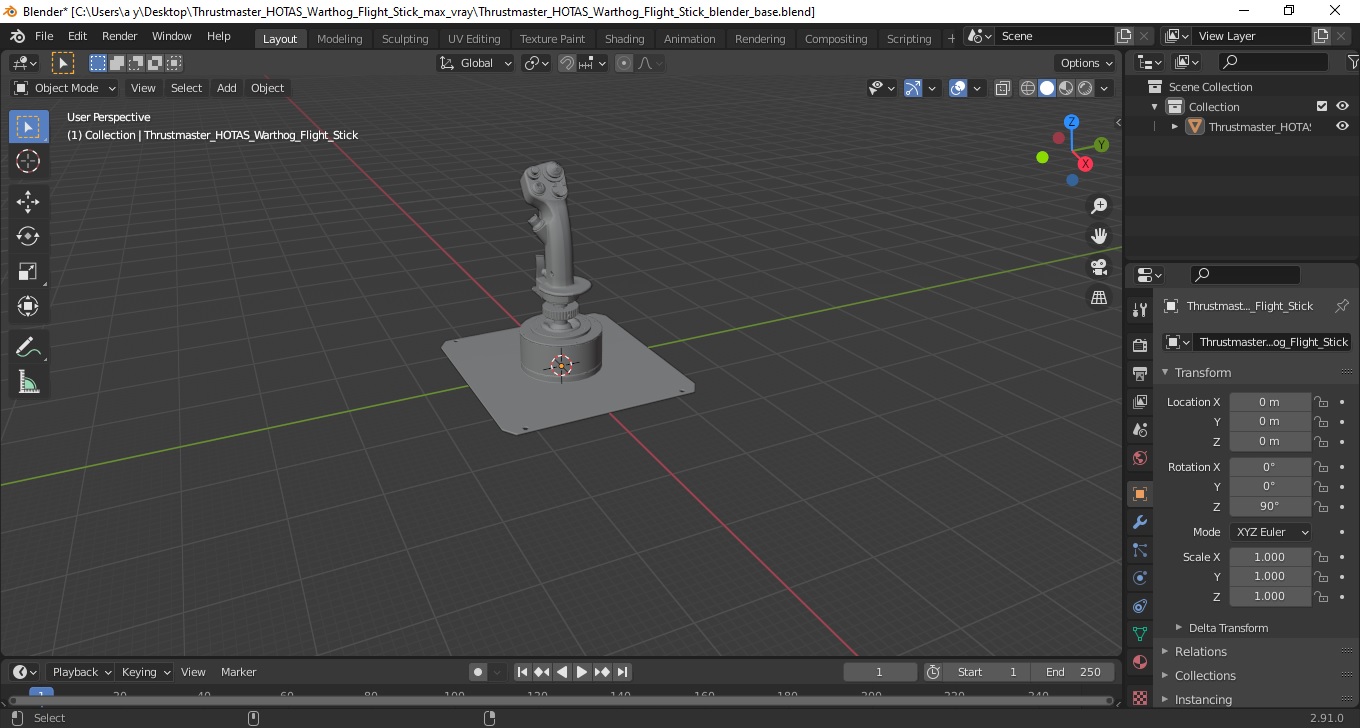Toggle viewport overlays display
The width and height of the screenshot is (1360, 728).
(x=958, y=88)
